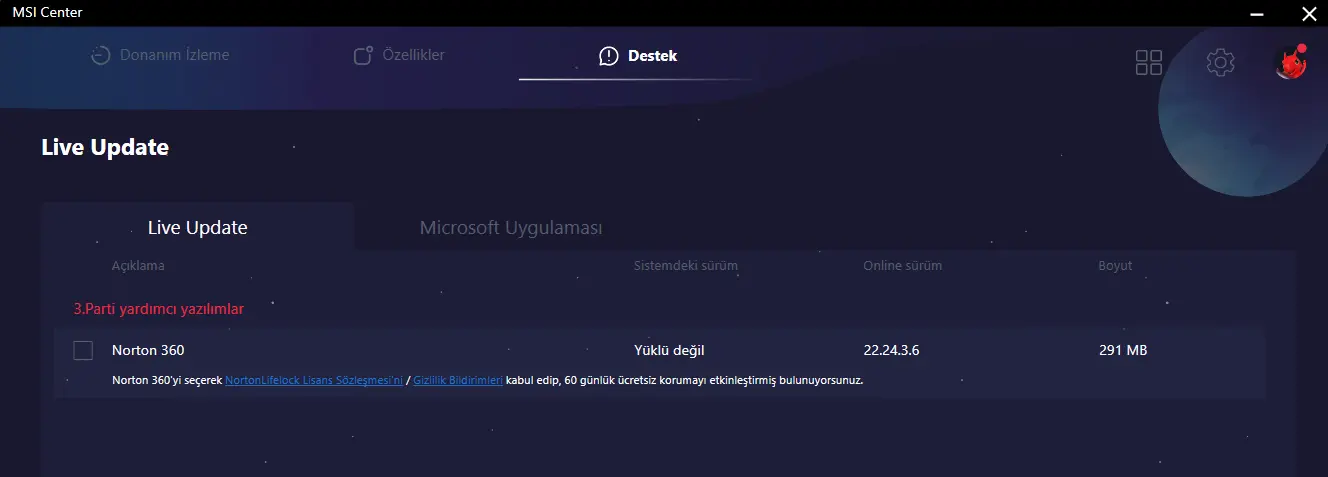
Task: Select the Destek tab
Action: 638,56
